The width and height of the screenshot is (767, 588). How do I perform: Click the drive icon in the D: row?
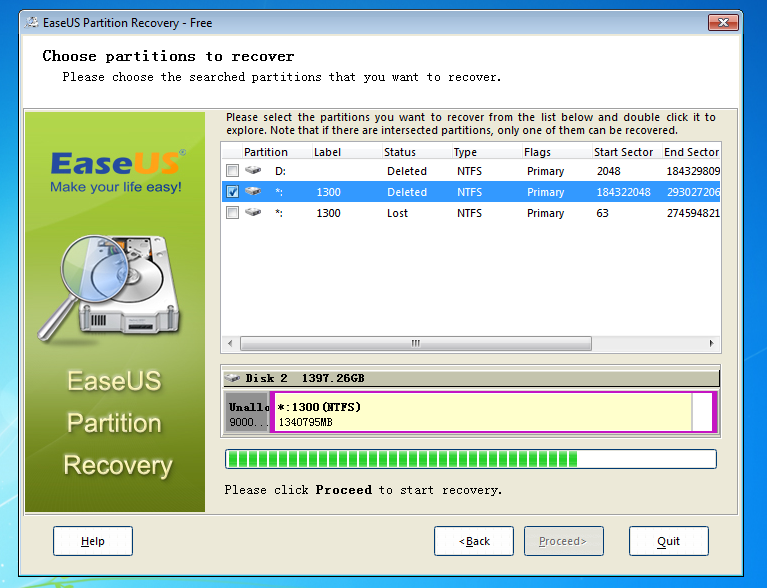tap(253, 170)
